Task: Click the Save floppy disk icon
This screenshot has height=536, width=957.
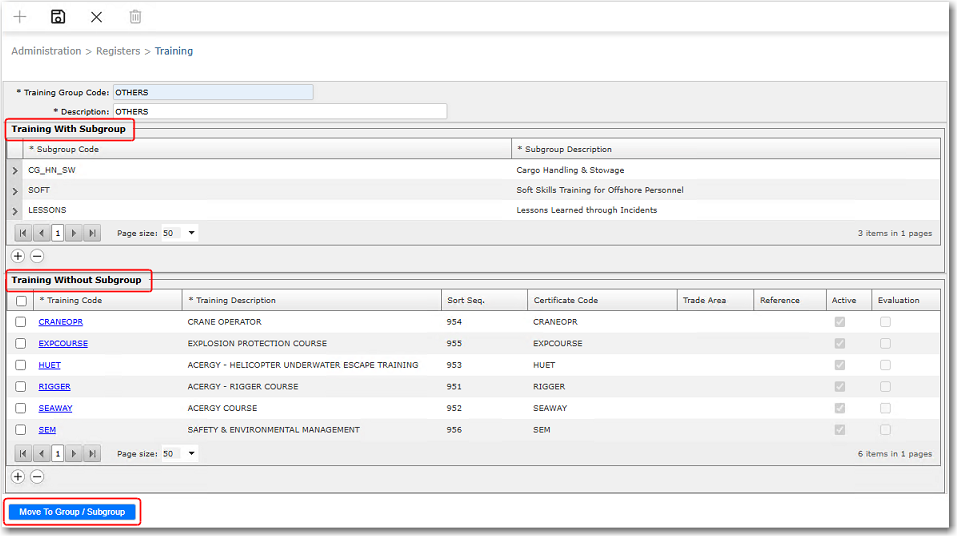Action: [58, 17]
